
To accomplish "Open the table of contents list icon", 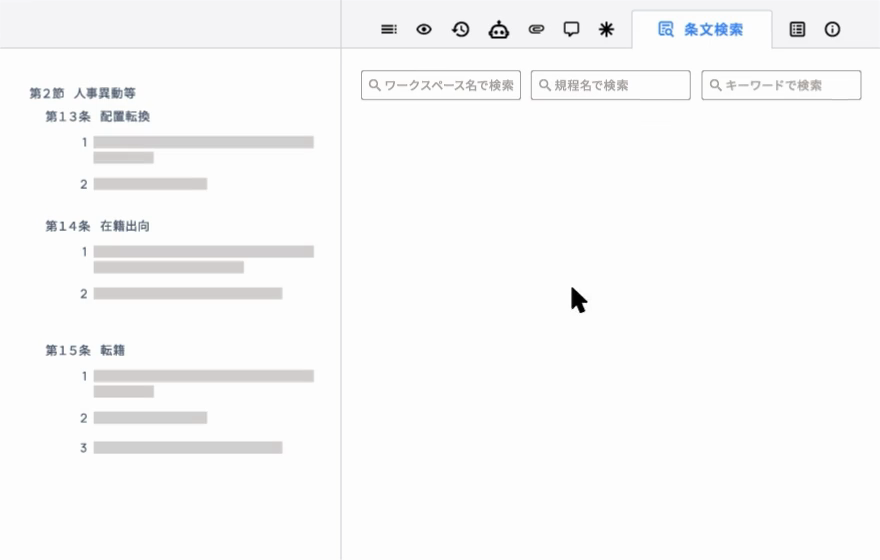I will (x=388, y=30).
